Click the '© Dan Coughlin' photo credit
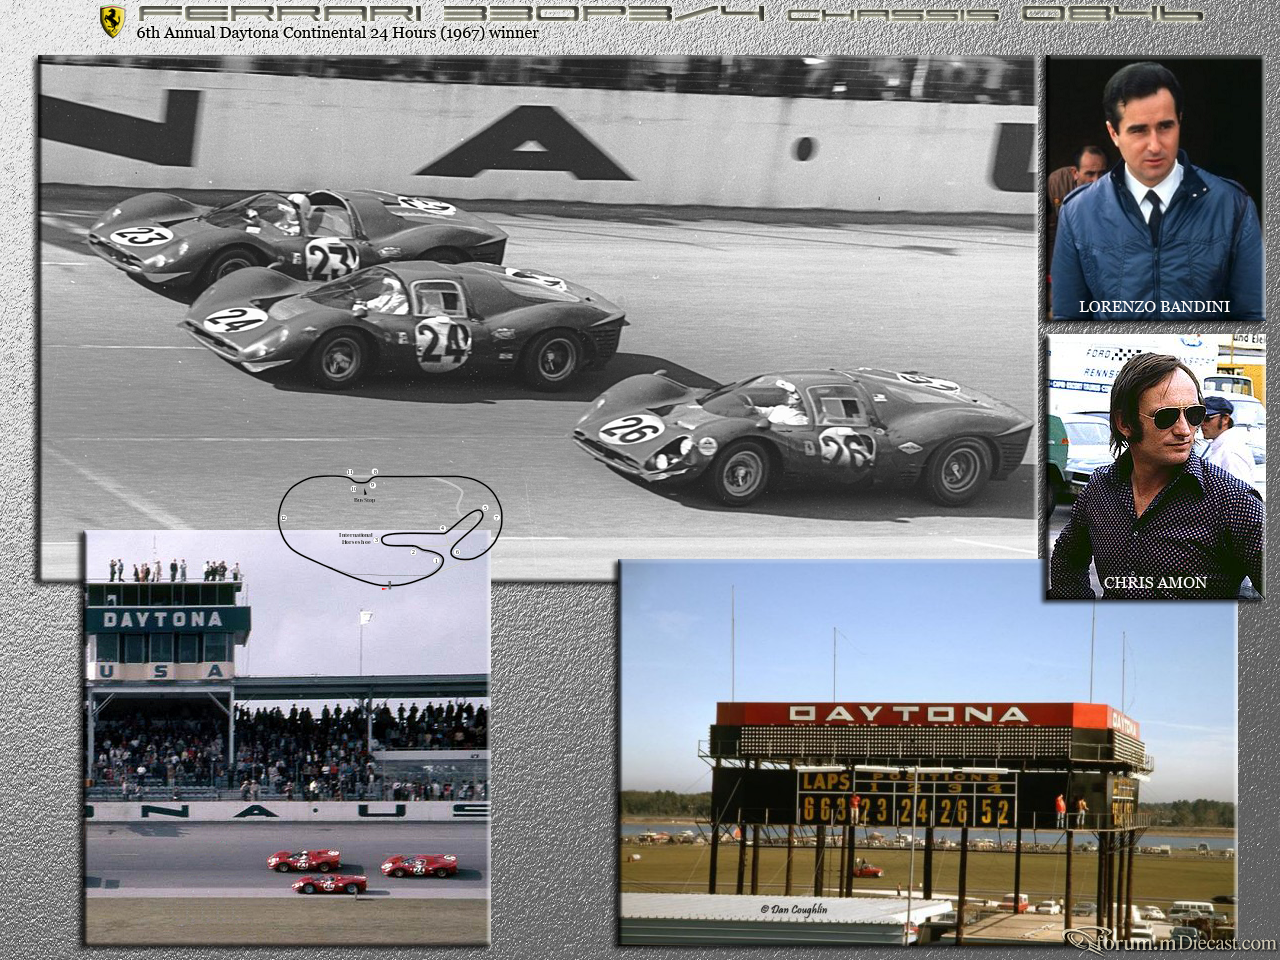This screenshot has height=960, width=1280. point(793,909)
